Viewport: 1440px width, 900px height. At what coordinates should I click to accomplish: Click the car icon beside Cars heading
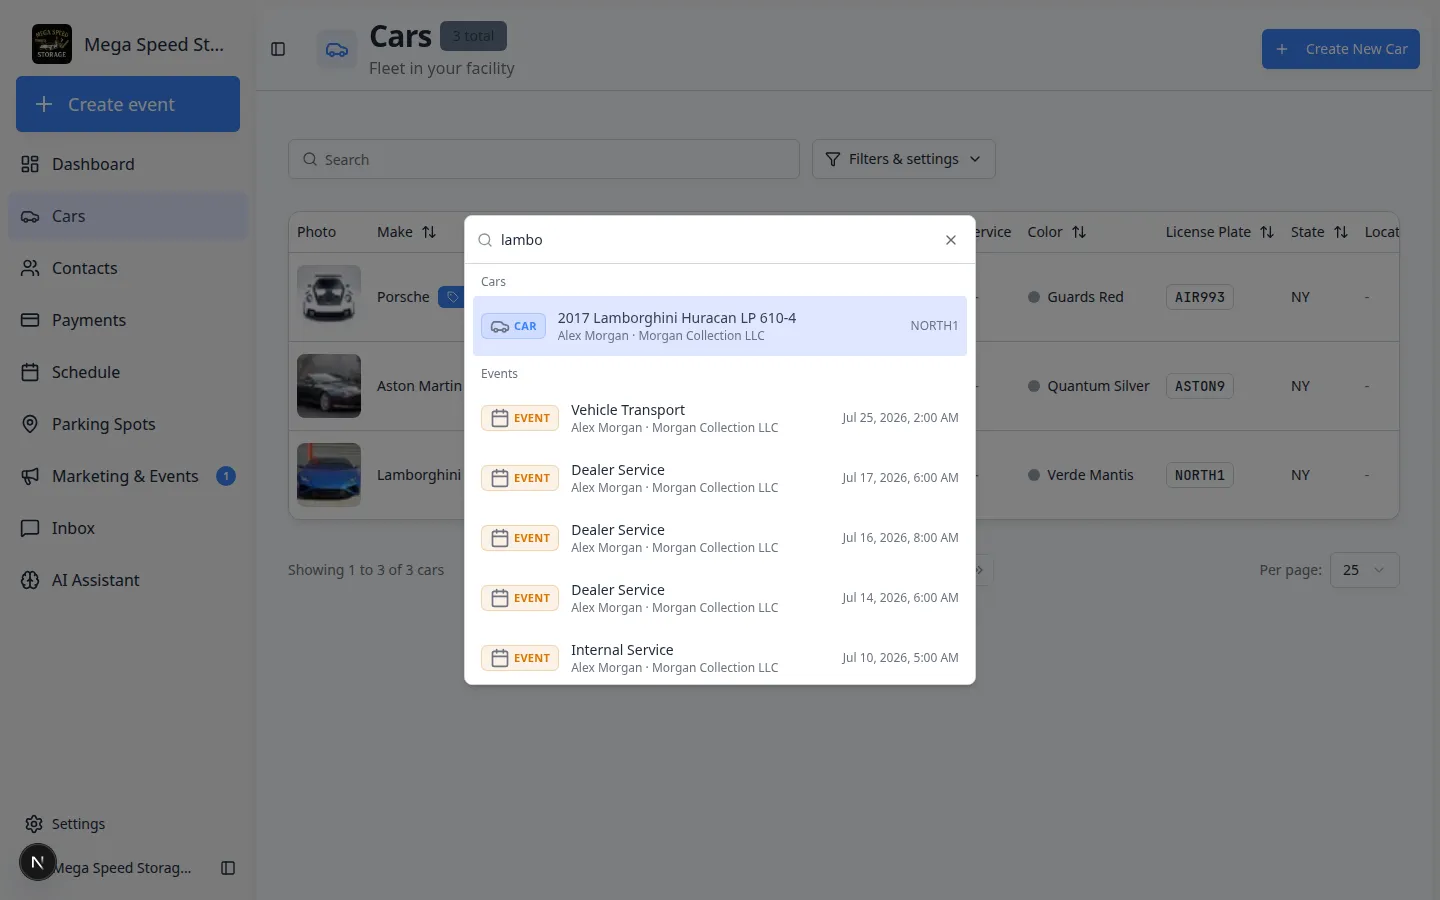click(337, 49)
